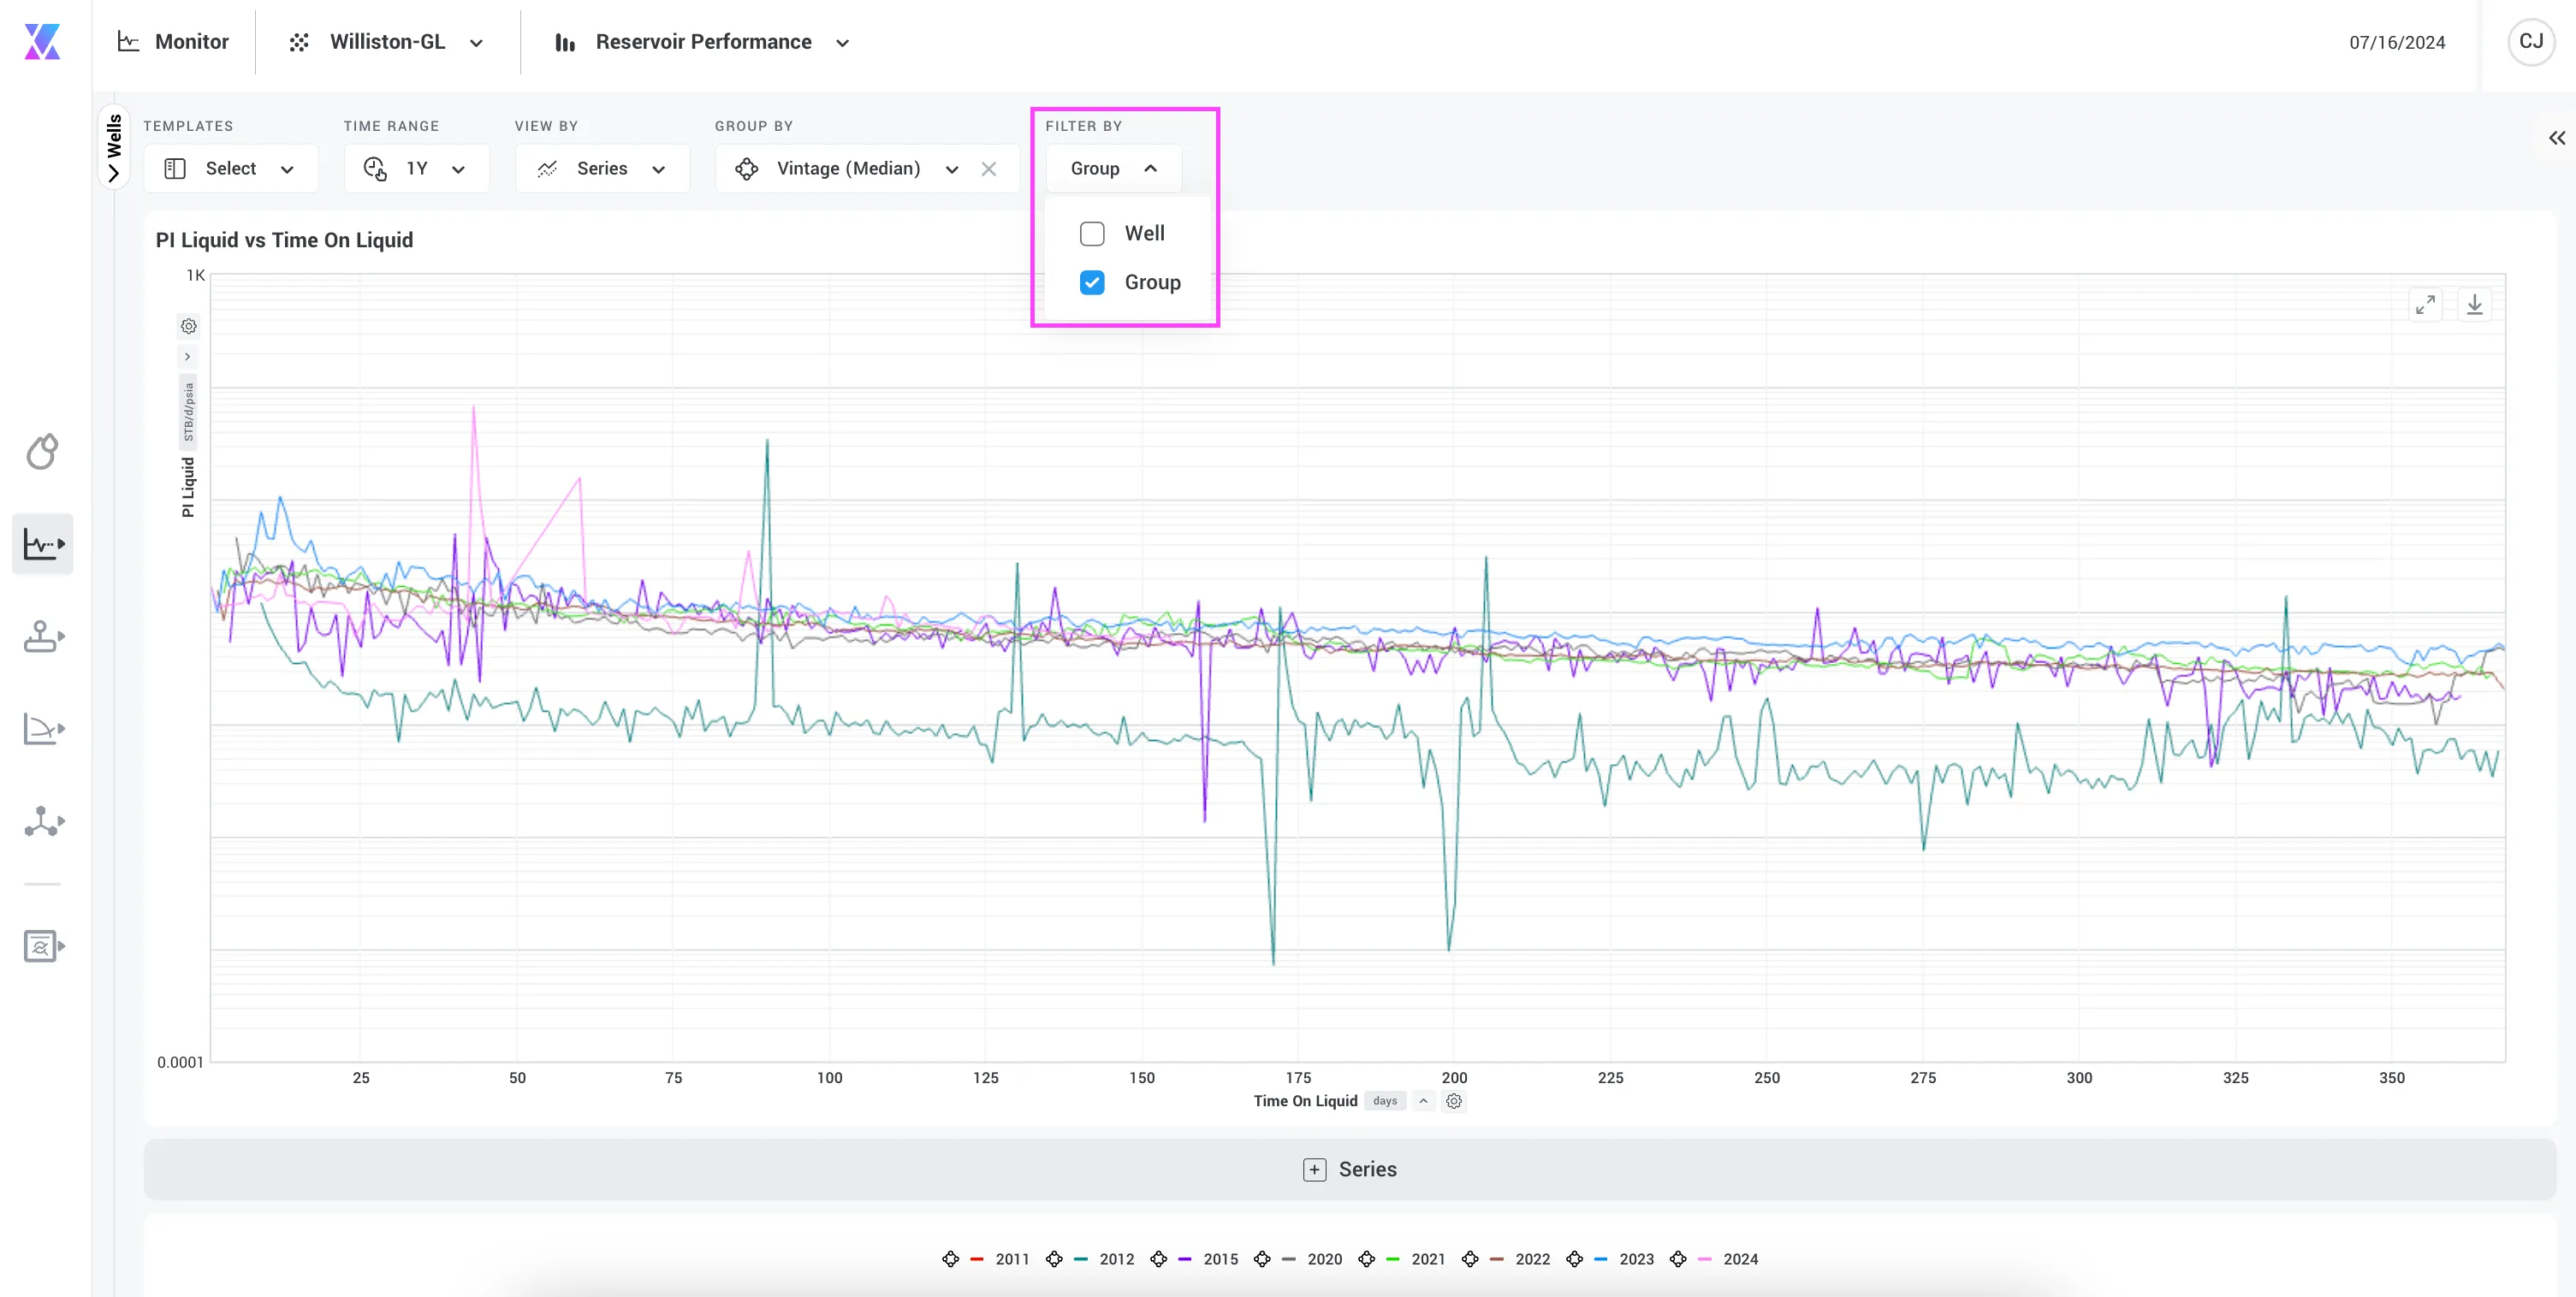The width and height of the screenshot is (2576, 1297).
Task: Open the report chart sidebar icon
Action: [x=43, y=946]
